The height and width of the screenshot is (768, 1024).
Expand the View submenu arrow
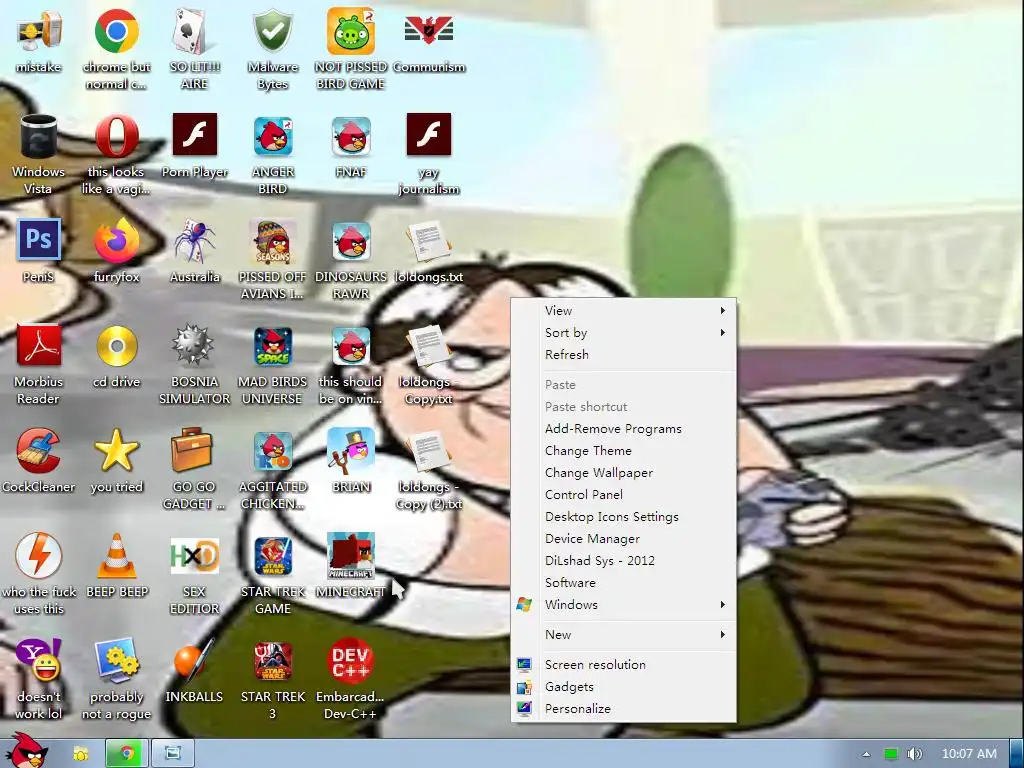click(722, 310)
